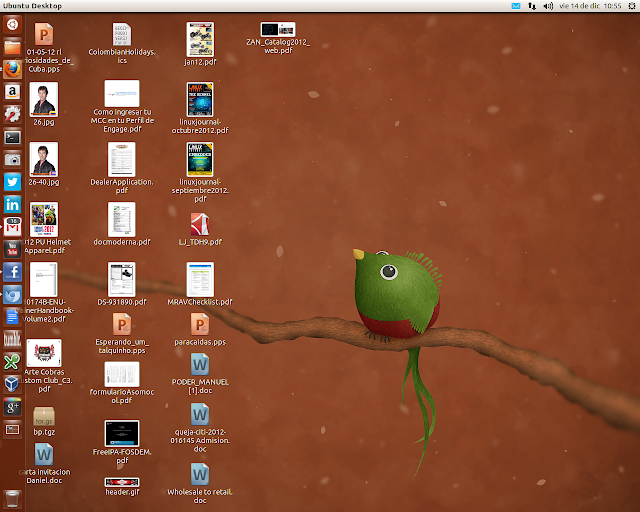Image resolution: width=640 pixels, height=512 pixels.
Task: Select the header.gif image file
Action: 122,487
